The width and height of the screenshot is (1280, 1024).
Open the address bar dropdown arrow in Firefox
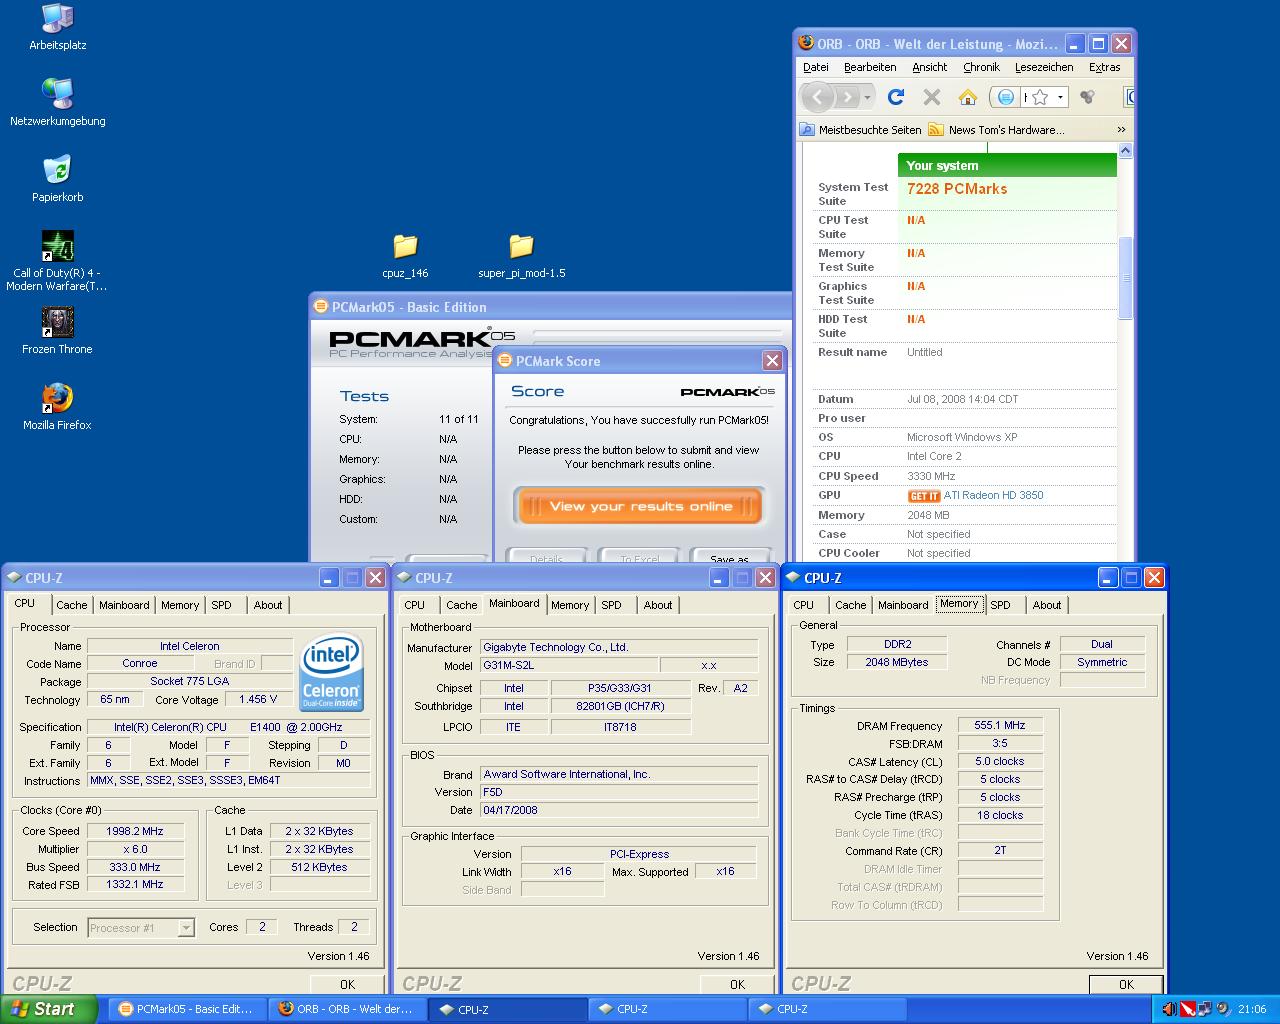tap(1060, 97)
